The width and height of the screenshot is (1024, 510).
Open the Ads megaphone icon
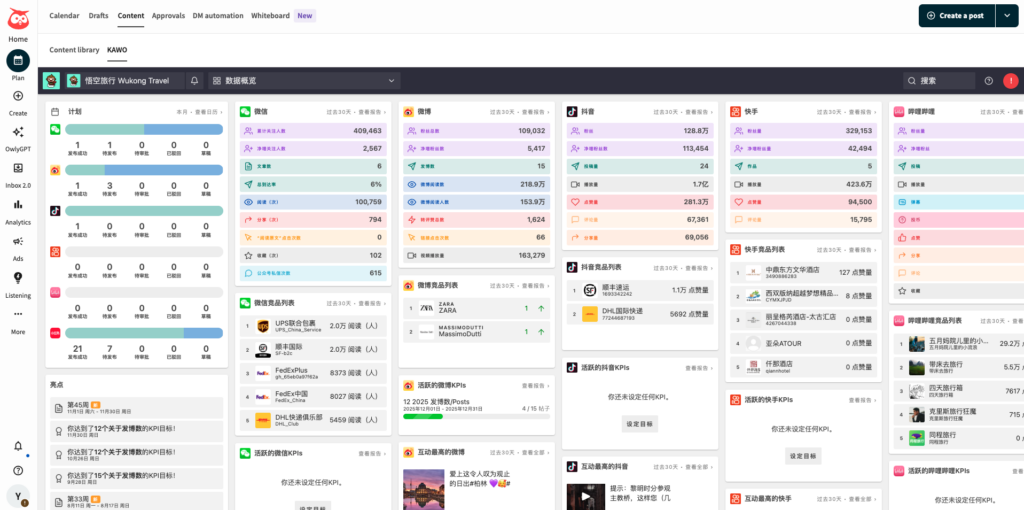18,241
